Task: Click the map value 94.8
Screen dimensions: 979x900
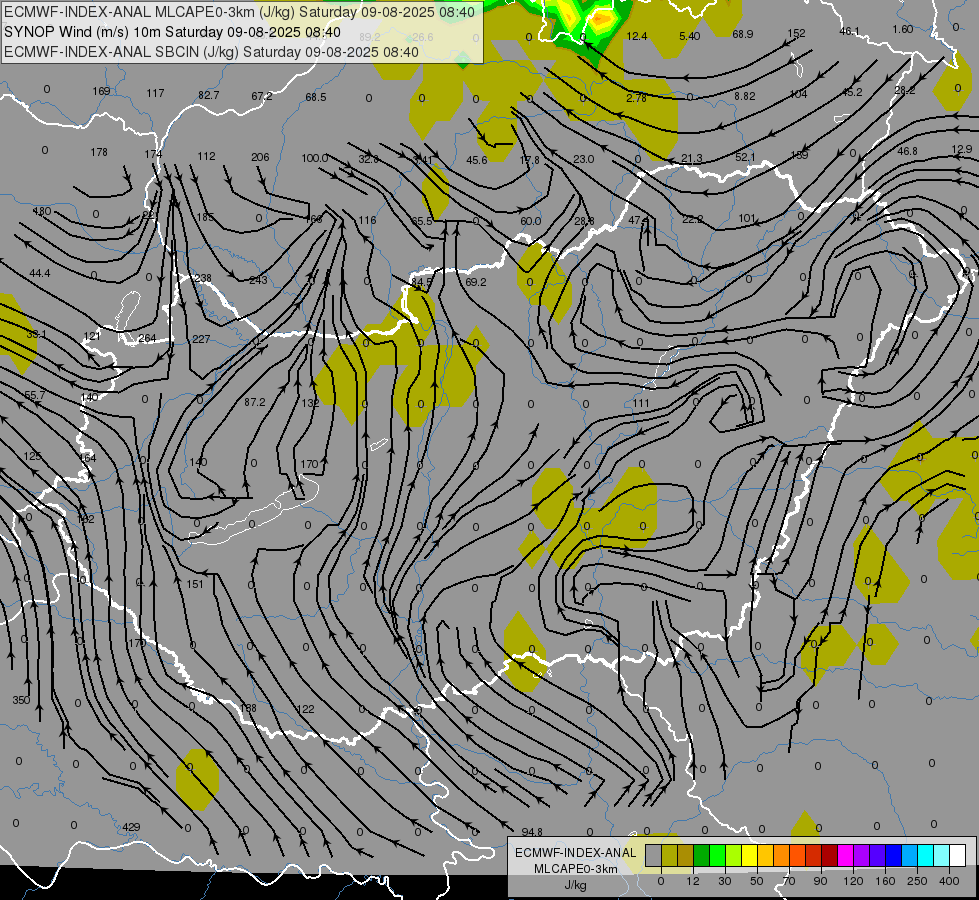Action: pyautogui.click(x=532, y=832)
